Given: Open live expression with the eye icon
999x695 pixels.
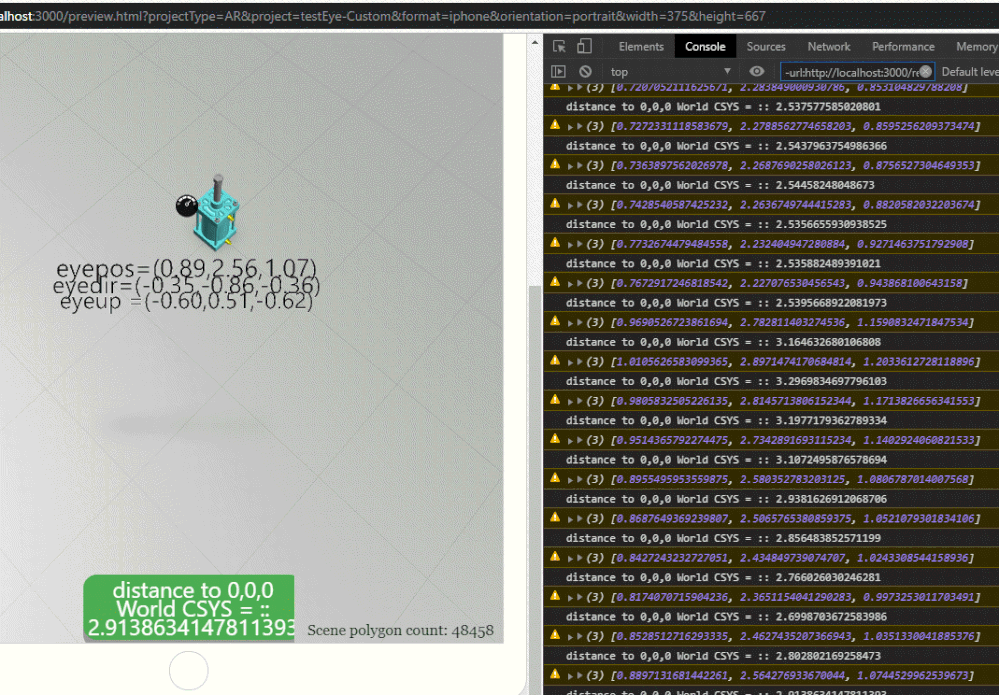Looking at the screenshot, I should 757,72.
